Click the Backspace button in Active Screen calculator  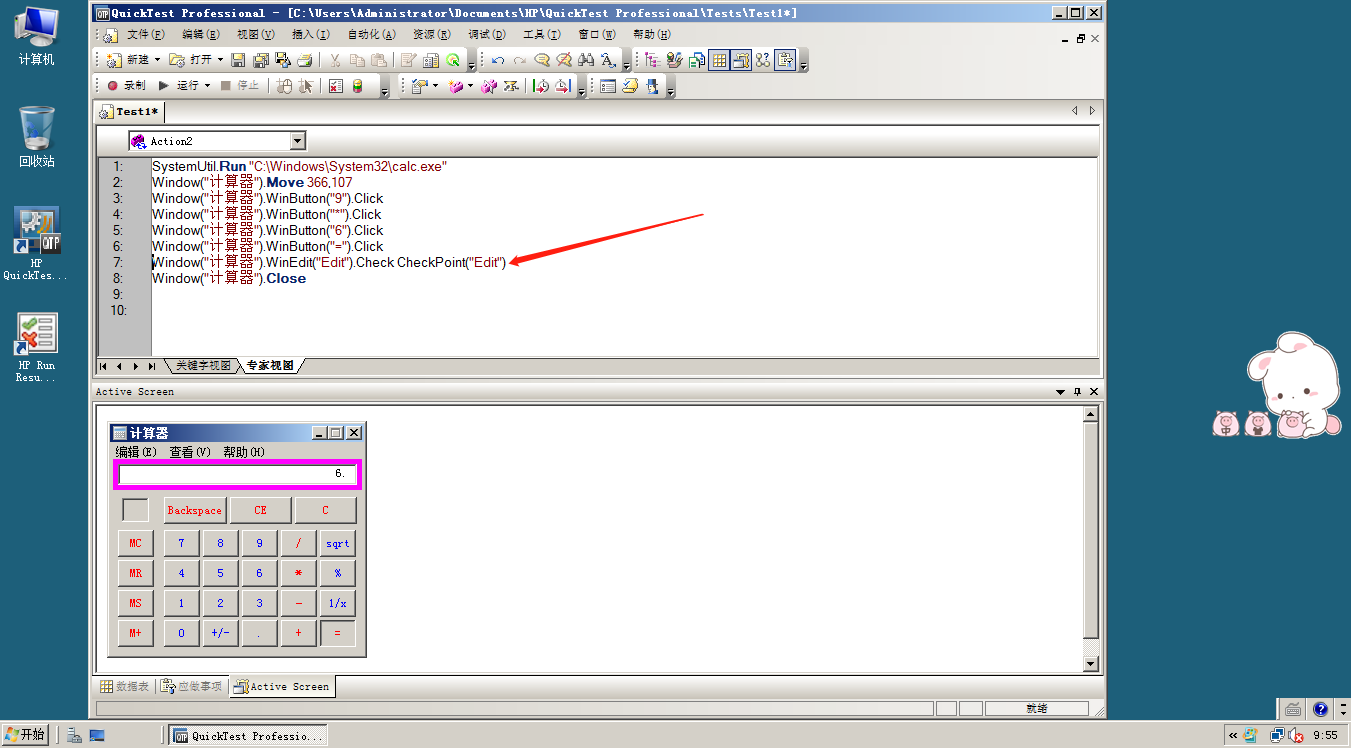click(195, 510)
